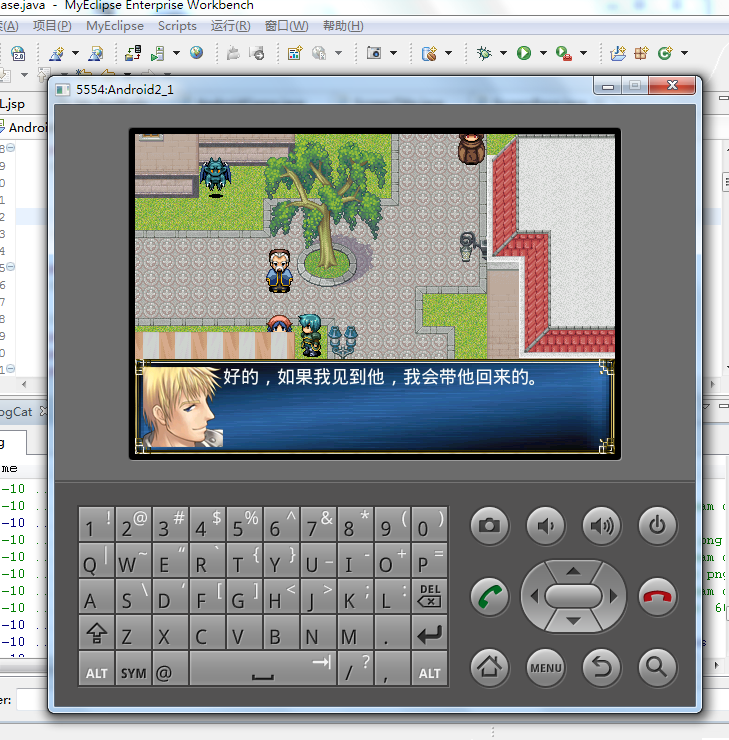
Task: Tap the emulator search button
Action: click(657, 667)
